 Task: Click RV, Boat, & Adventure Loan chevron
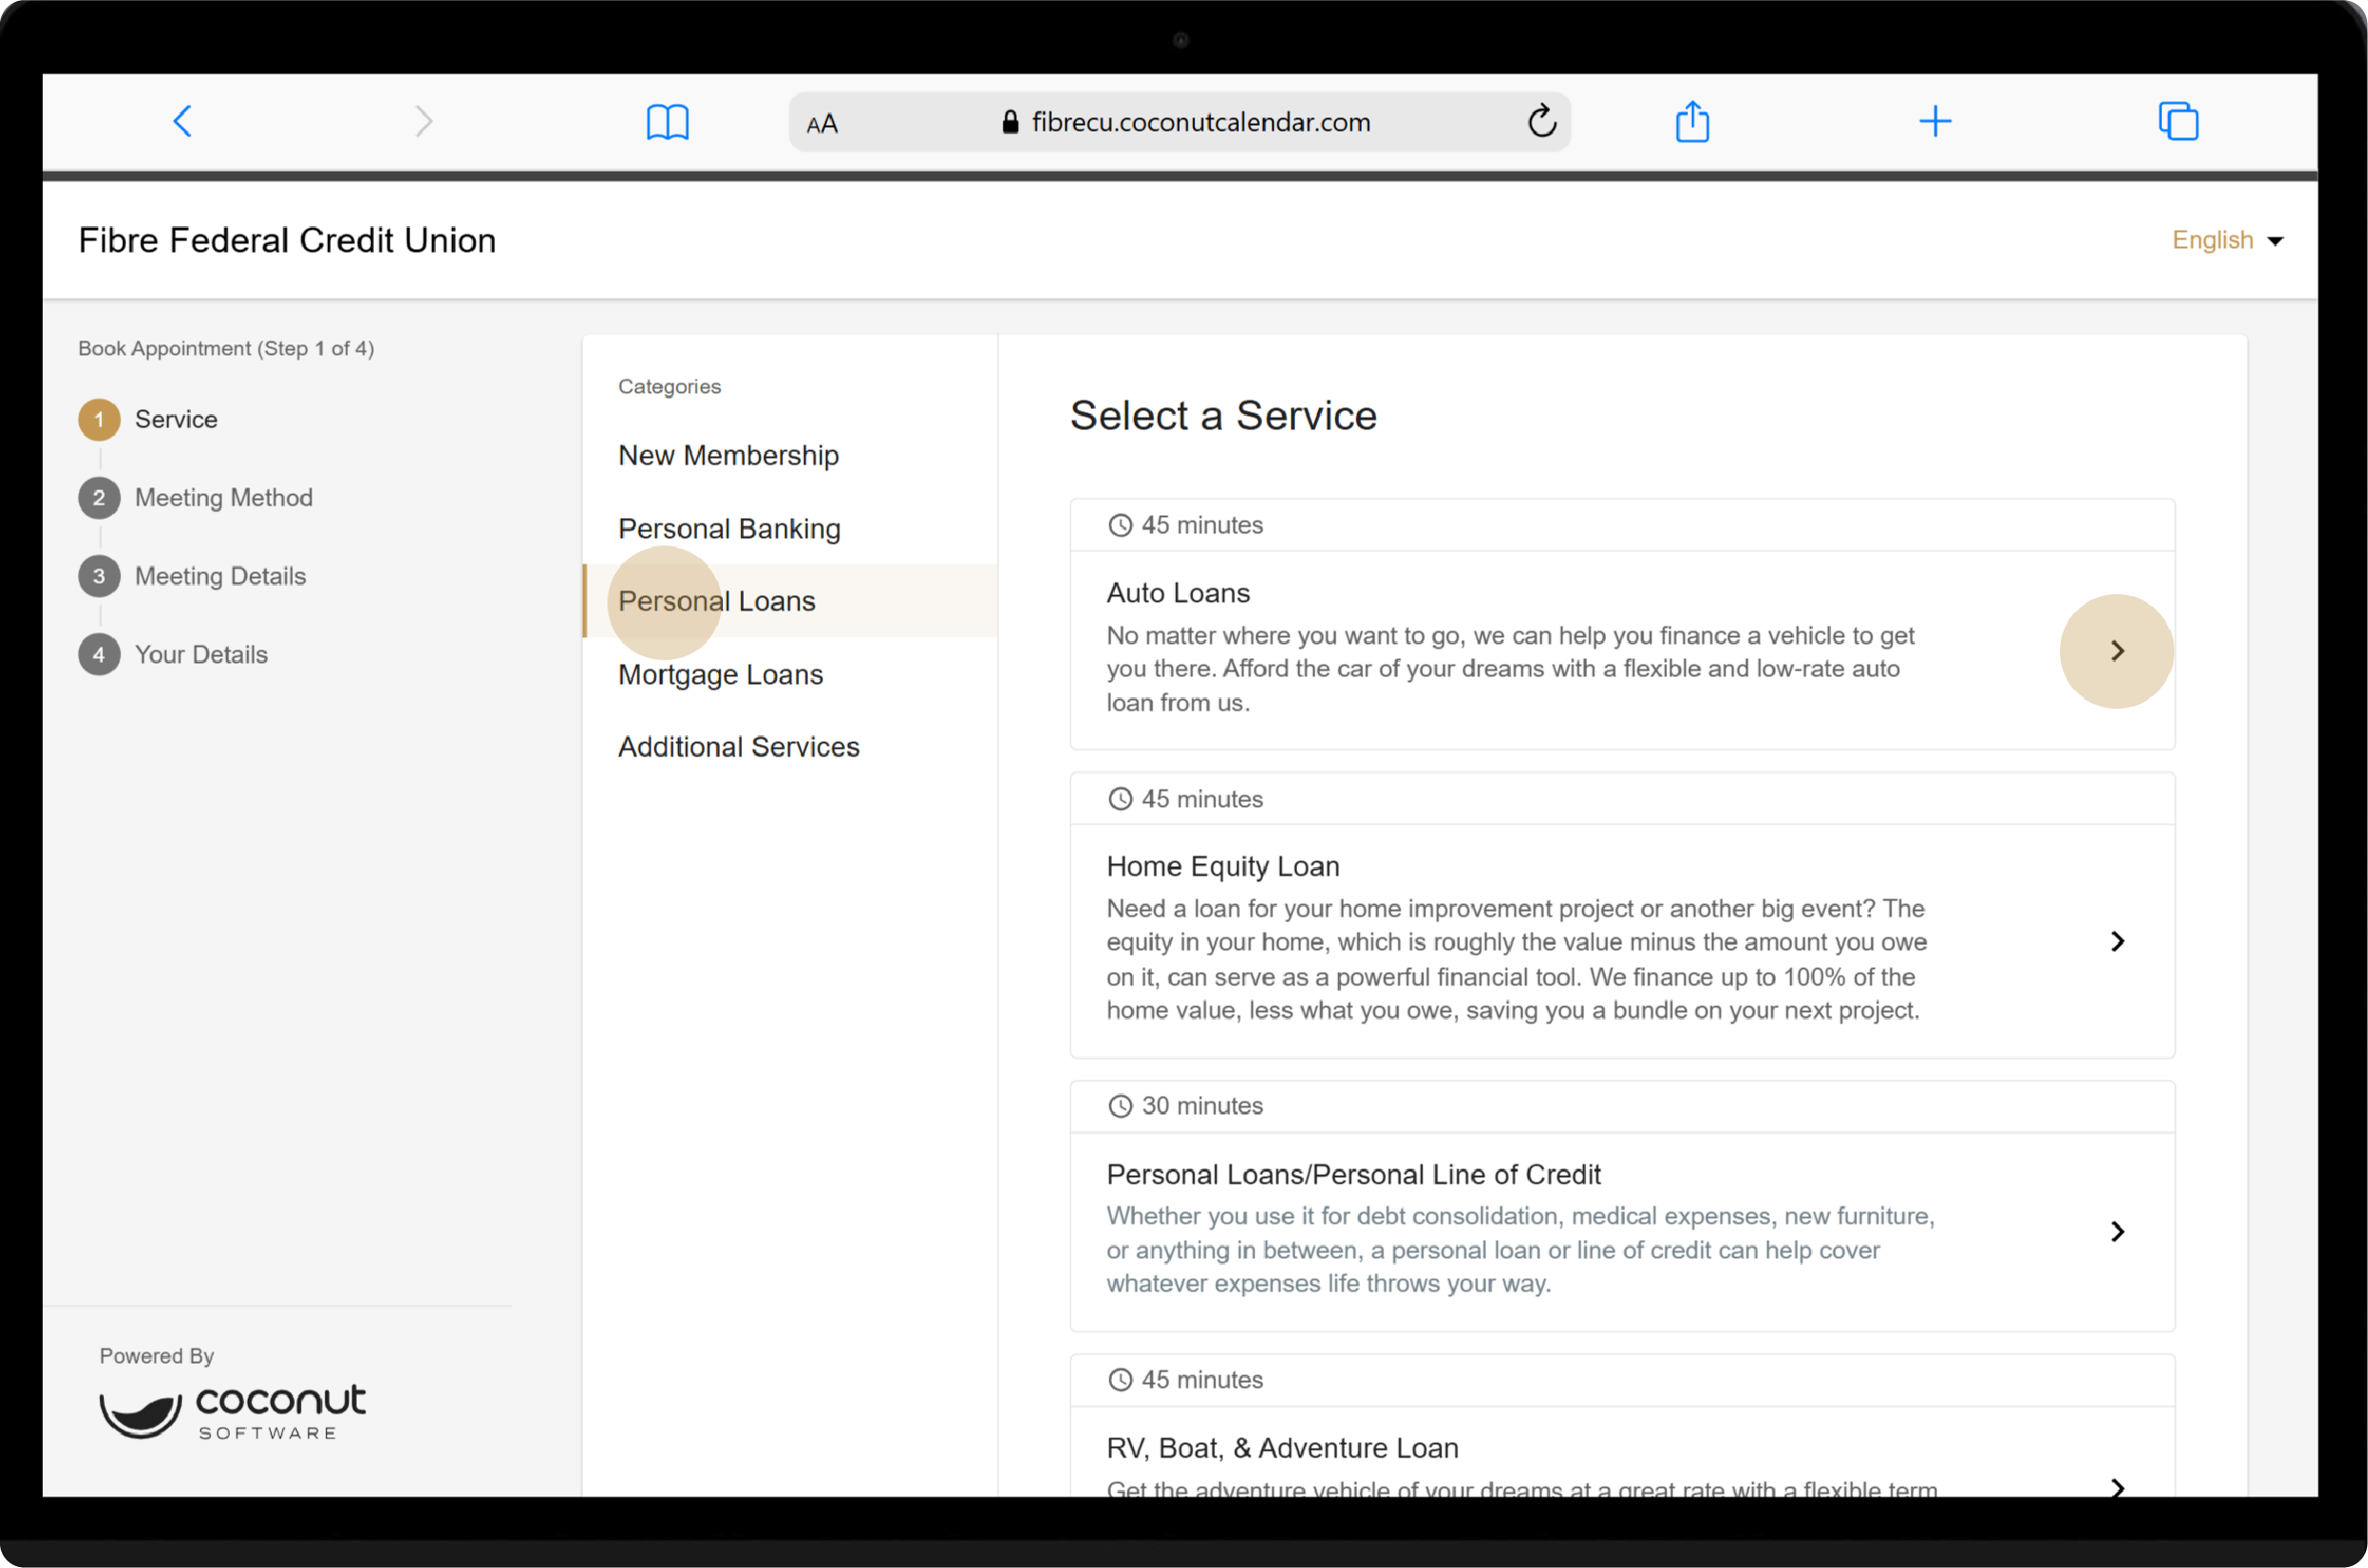tap(2117, 1486)
